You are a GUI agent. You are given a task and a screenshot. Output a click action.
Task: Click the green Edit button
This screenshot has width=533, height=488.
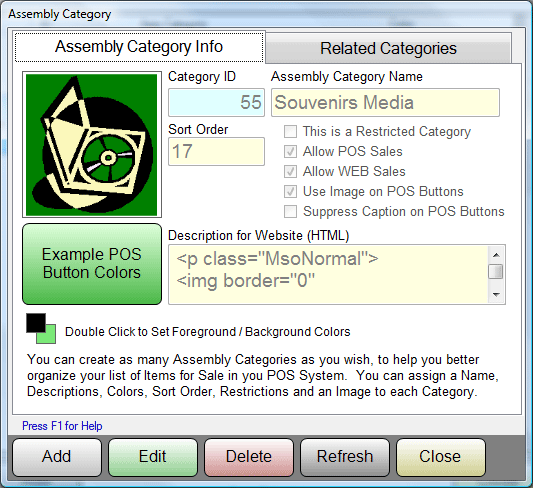pyautogui.click(x=153, y=457)
